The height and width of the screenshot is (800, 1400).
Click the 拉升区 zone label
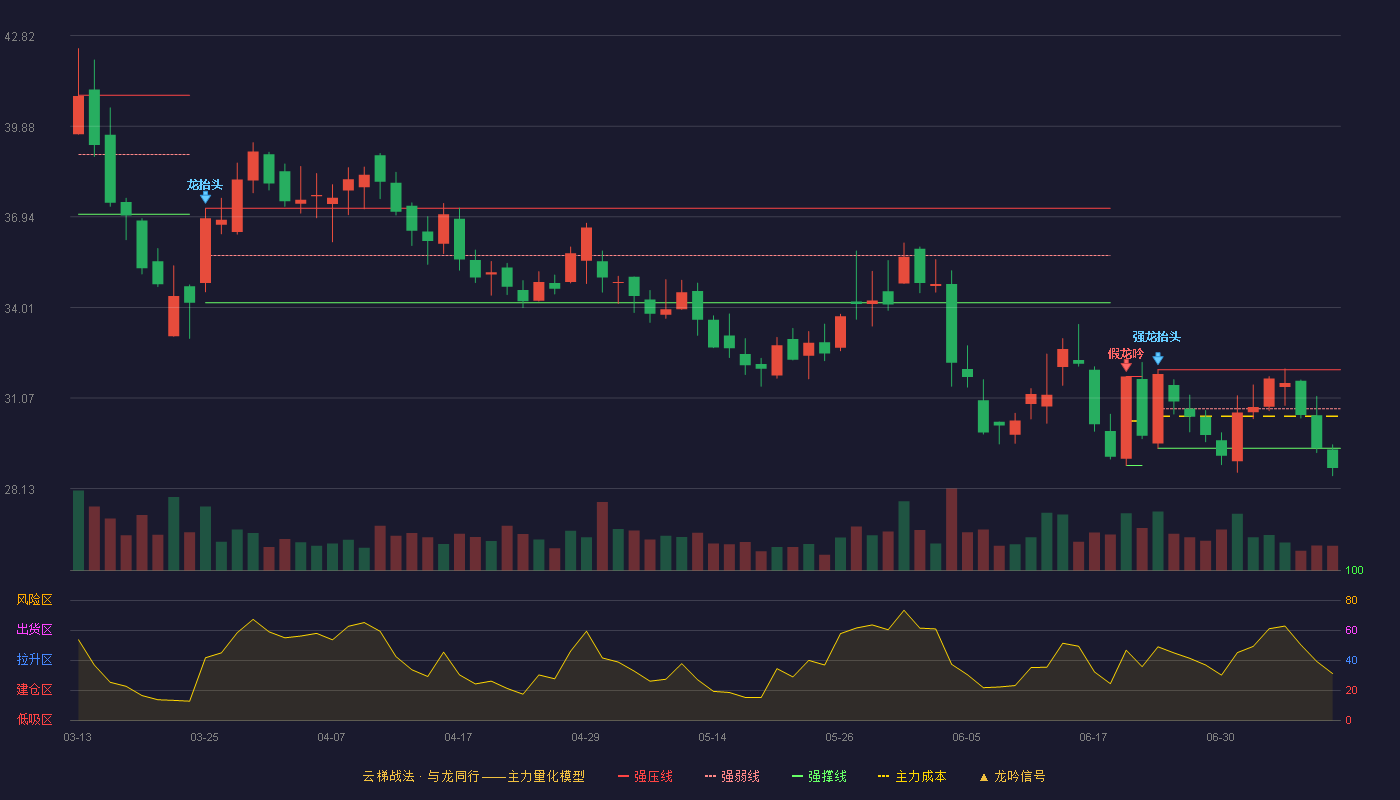pyautogui.click(x=34, y=660)
